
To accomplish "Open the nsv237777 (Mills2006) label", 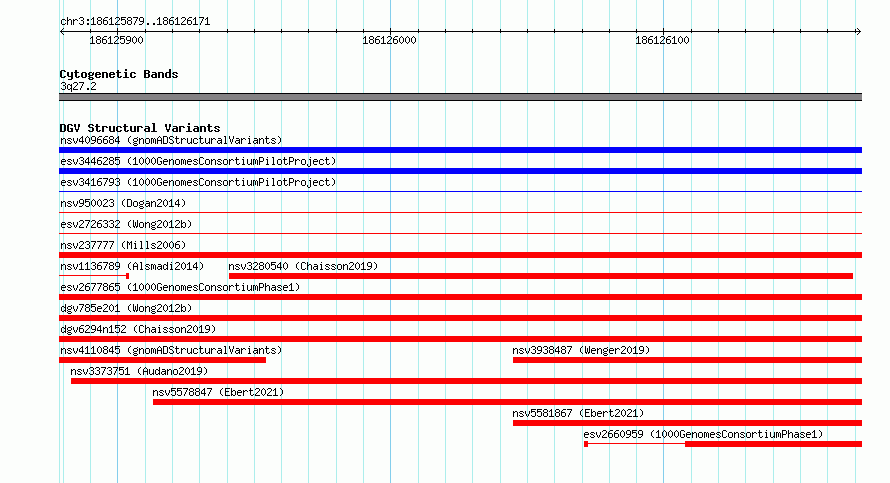I will (123, 245).
